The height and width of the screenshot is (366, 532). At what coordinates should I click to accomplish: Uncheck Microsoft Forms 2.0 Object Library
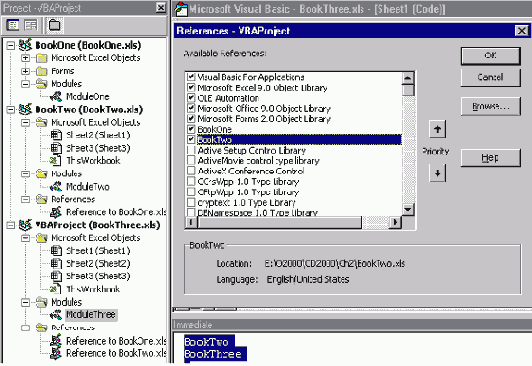pyautogui.click(x=191, y=119)
